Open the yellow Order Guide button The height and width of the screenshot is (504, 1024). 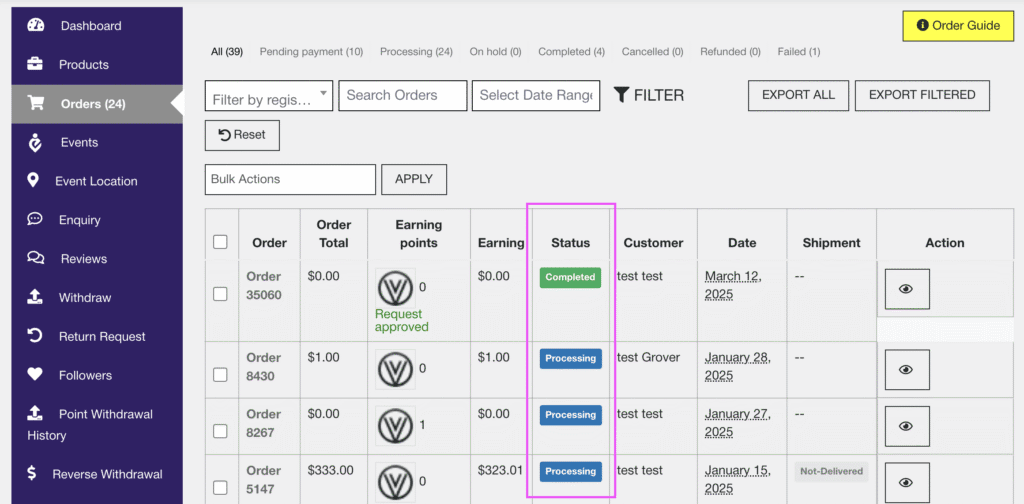pyautogui.click(x=957, y=26)
